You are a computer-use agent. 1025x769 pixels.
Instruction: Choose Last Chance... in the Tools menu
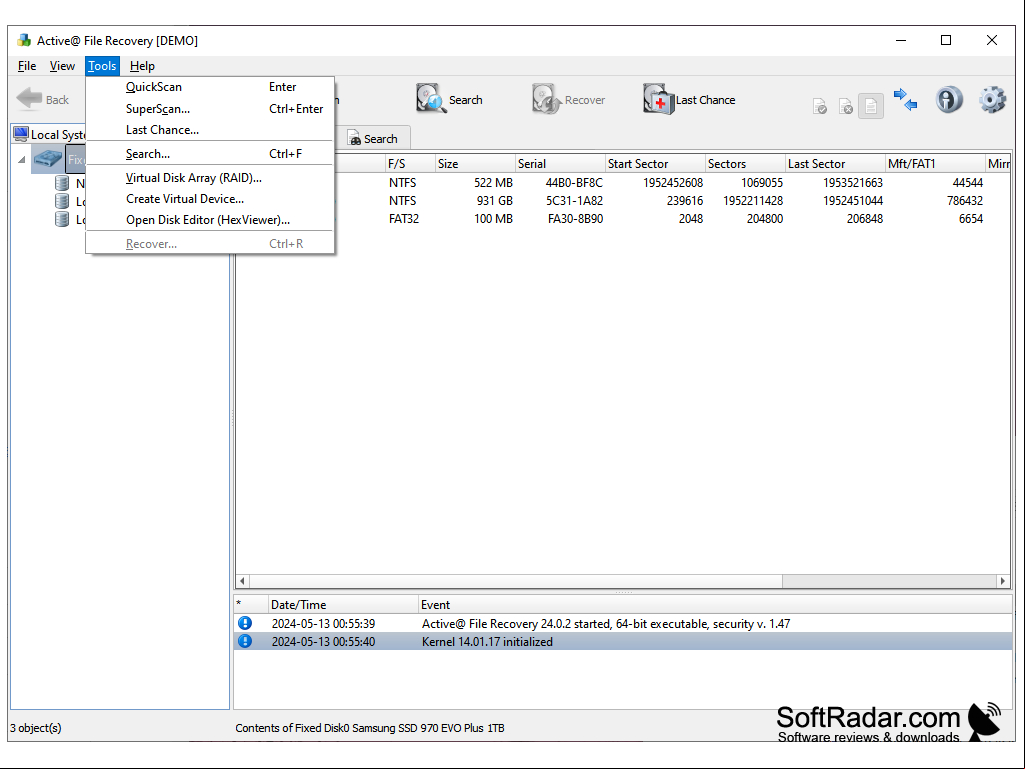210,129
